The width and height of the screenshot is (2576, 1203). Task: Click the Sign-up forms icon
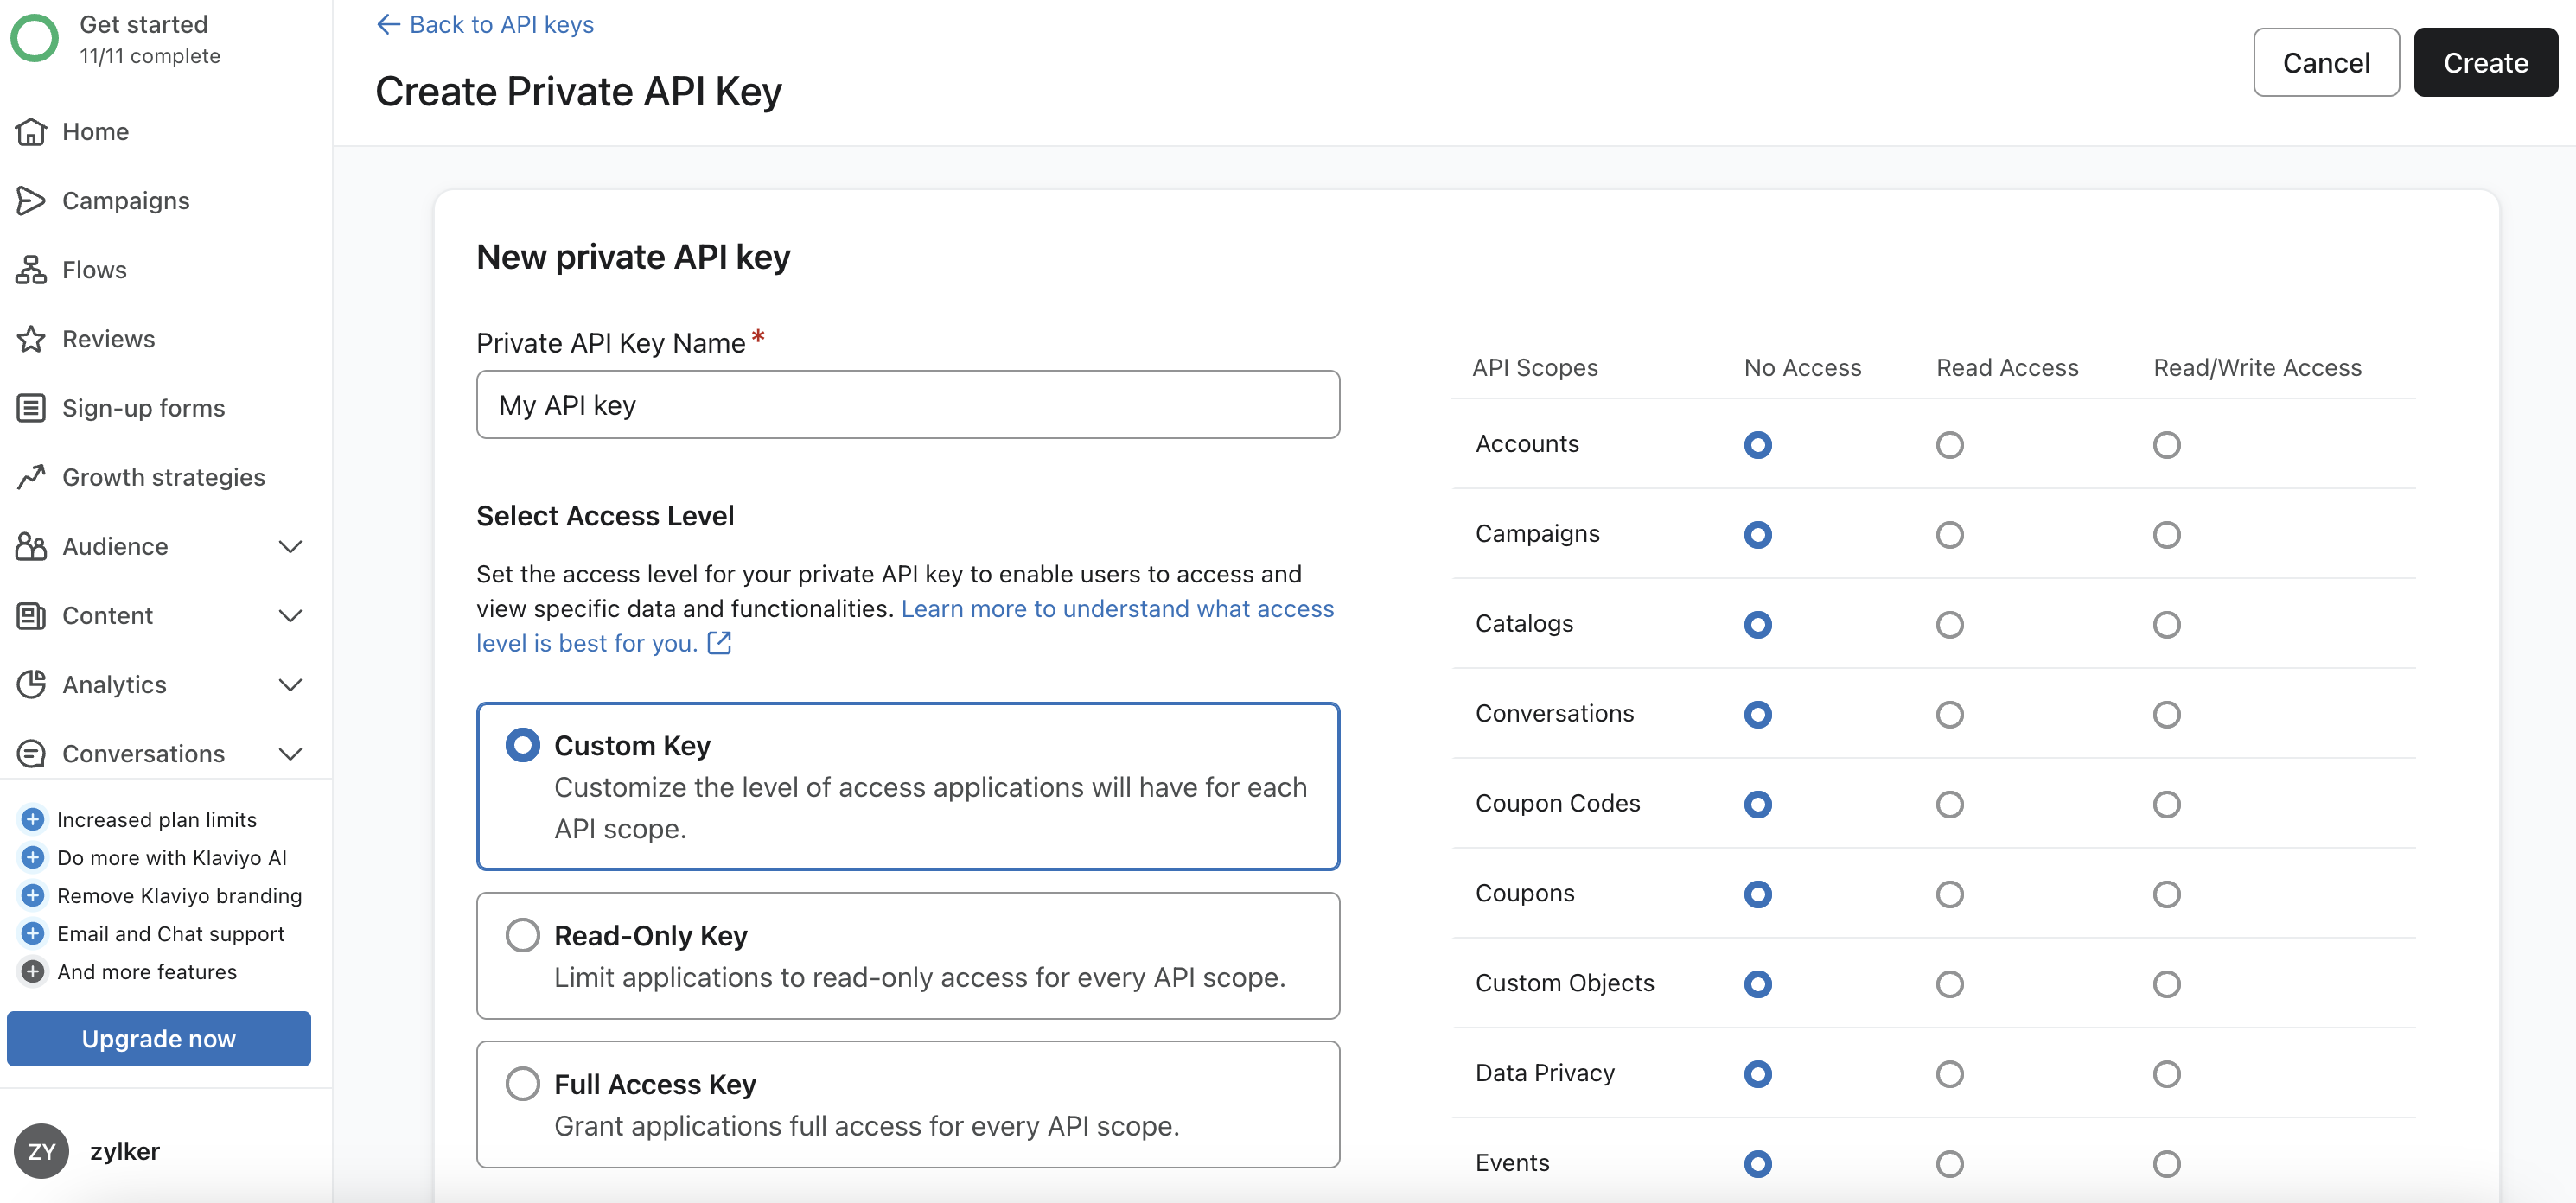(x=31, y=407)
